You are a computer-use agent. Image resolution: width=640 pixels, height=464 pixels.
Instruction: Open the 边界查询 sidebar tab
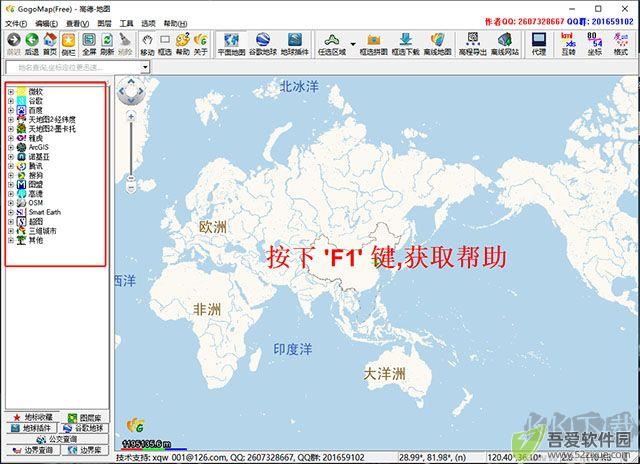pos(33,450)
